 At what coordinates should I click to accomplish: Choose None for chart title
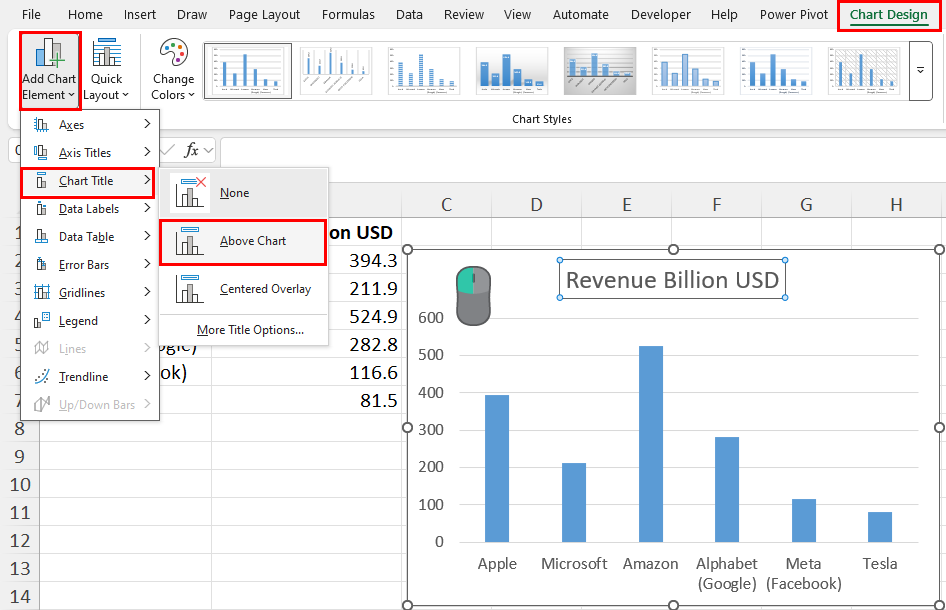[244, 193]
